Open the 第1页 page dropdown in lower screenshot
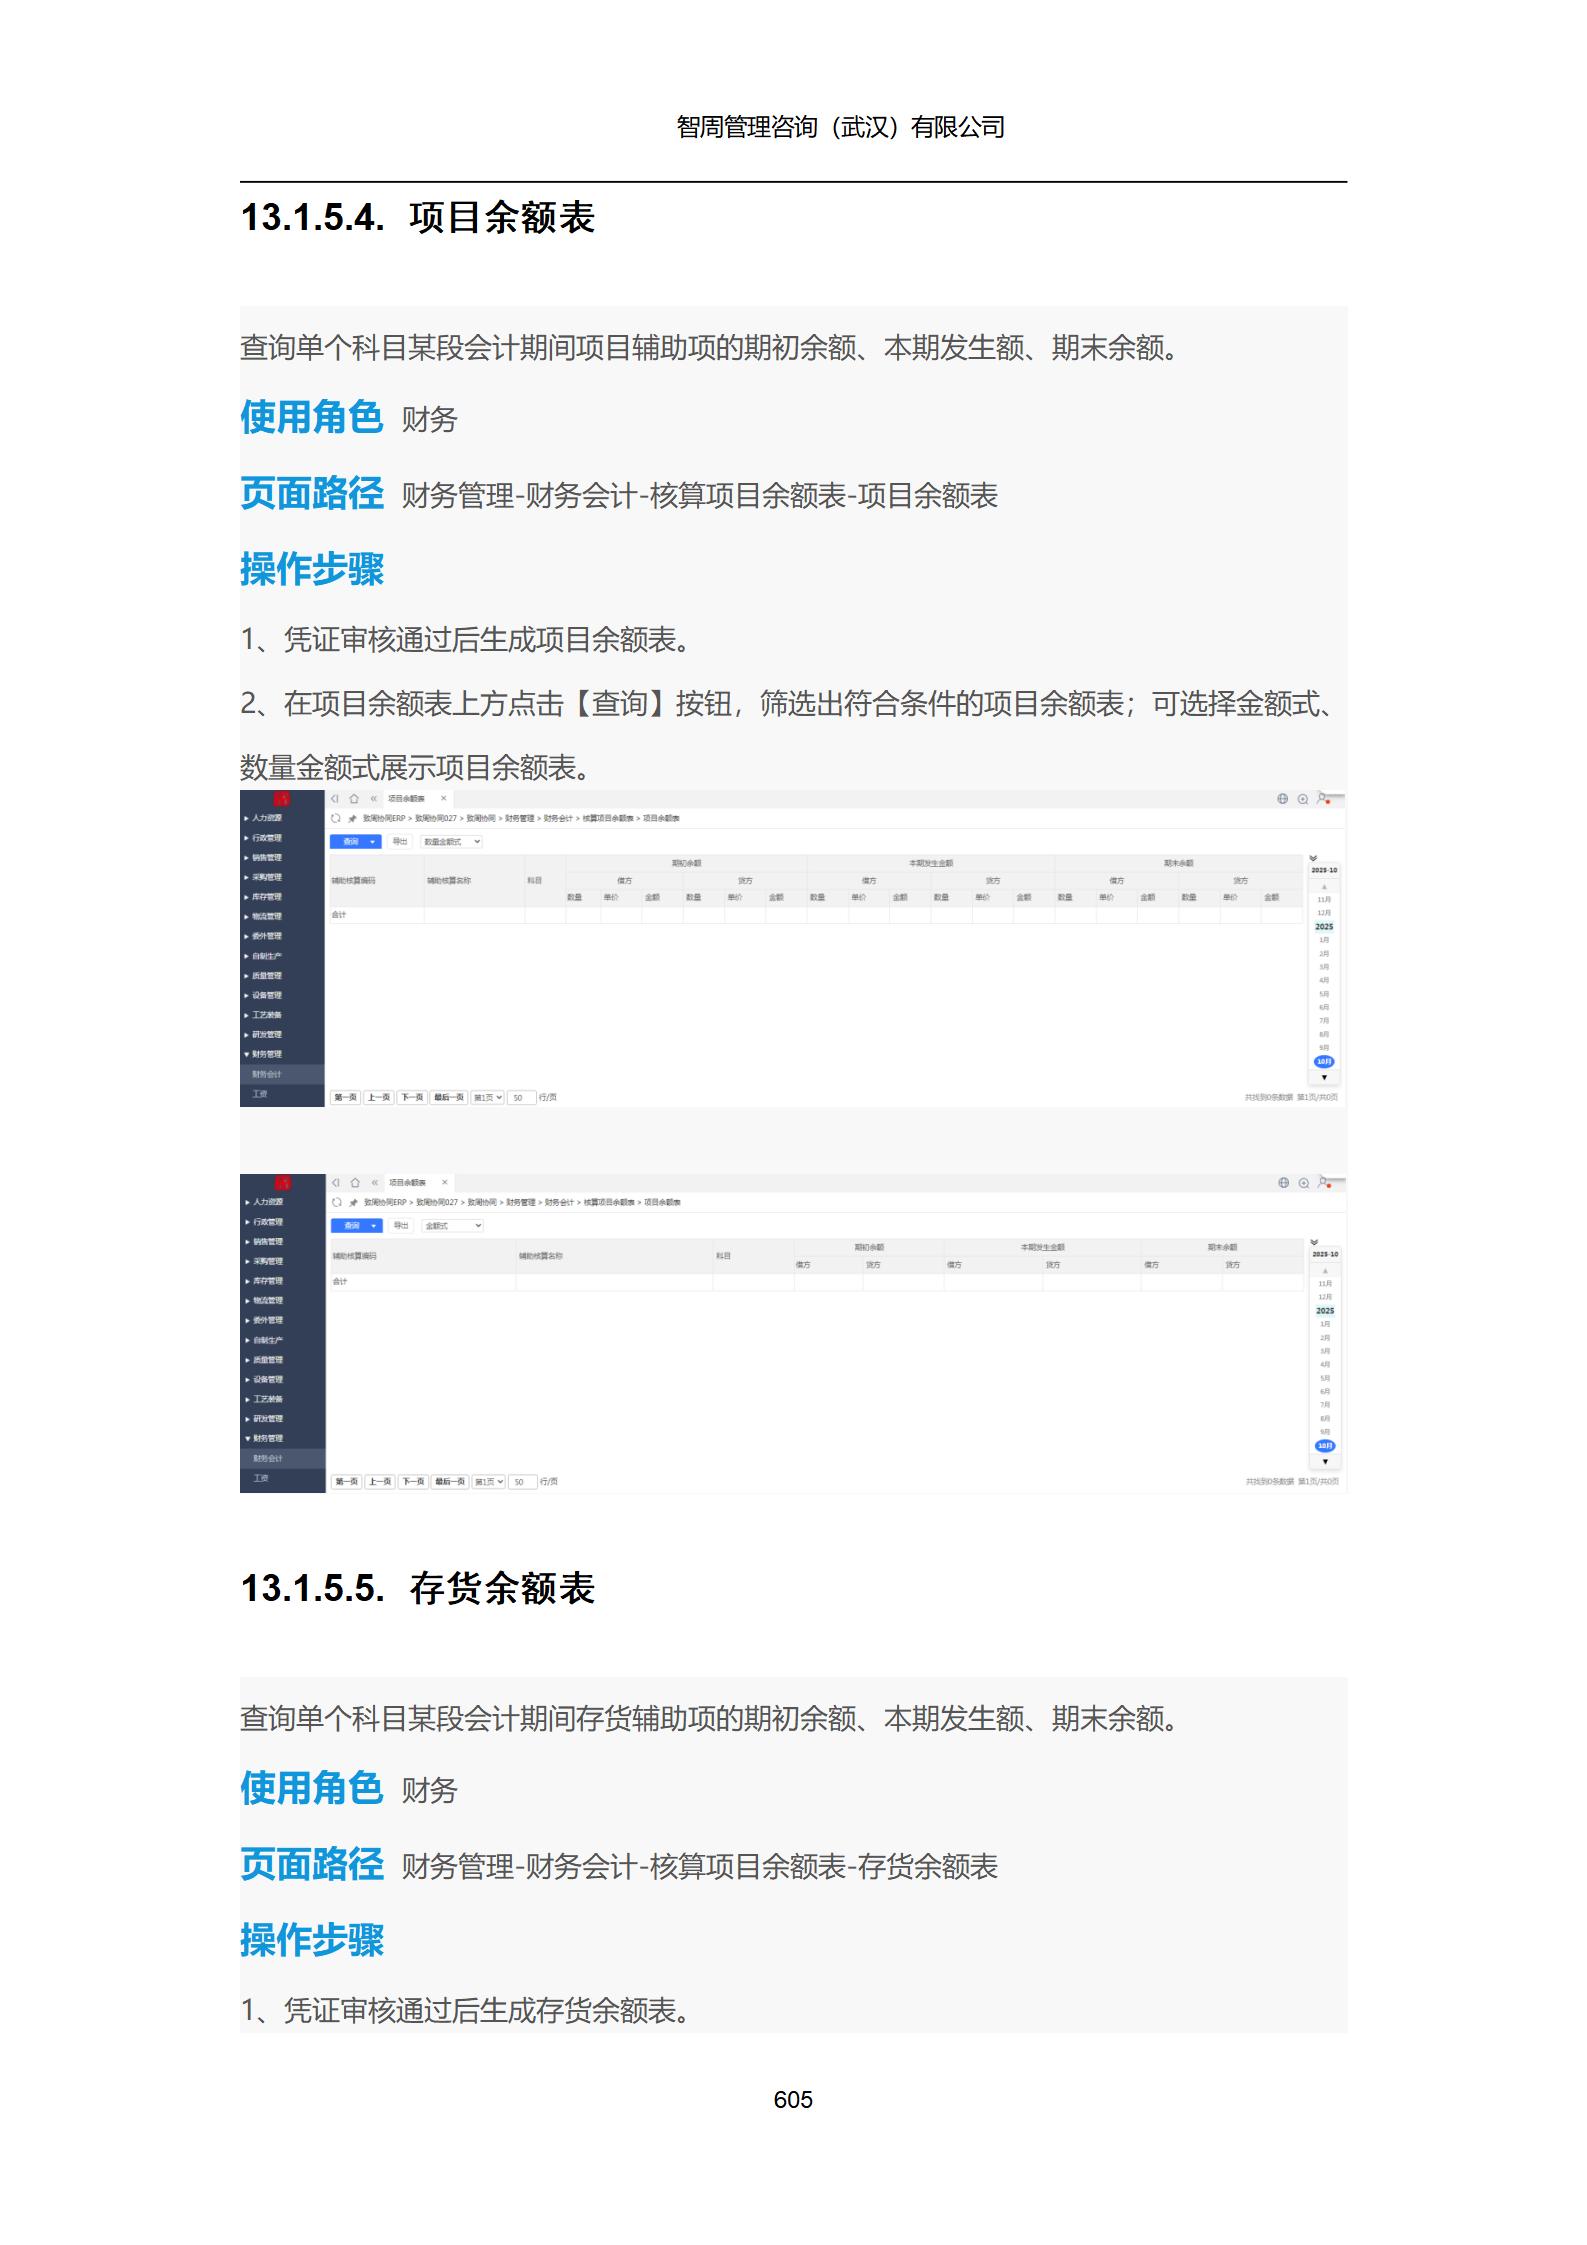Screen dimensions: 1587x2245 (x=489, y=1481)
